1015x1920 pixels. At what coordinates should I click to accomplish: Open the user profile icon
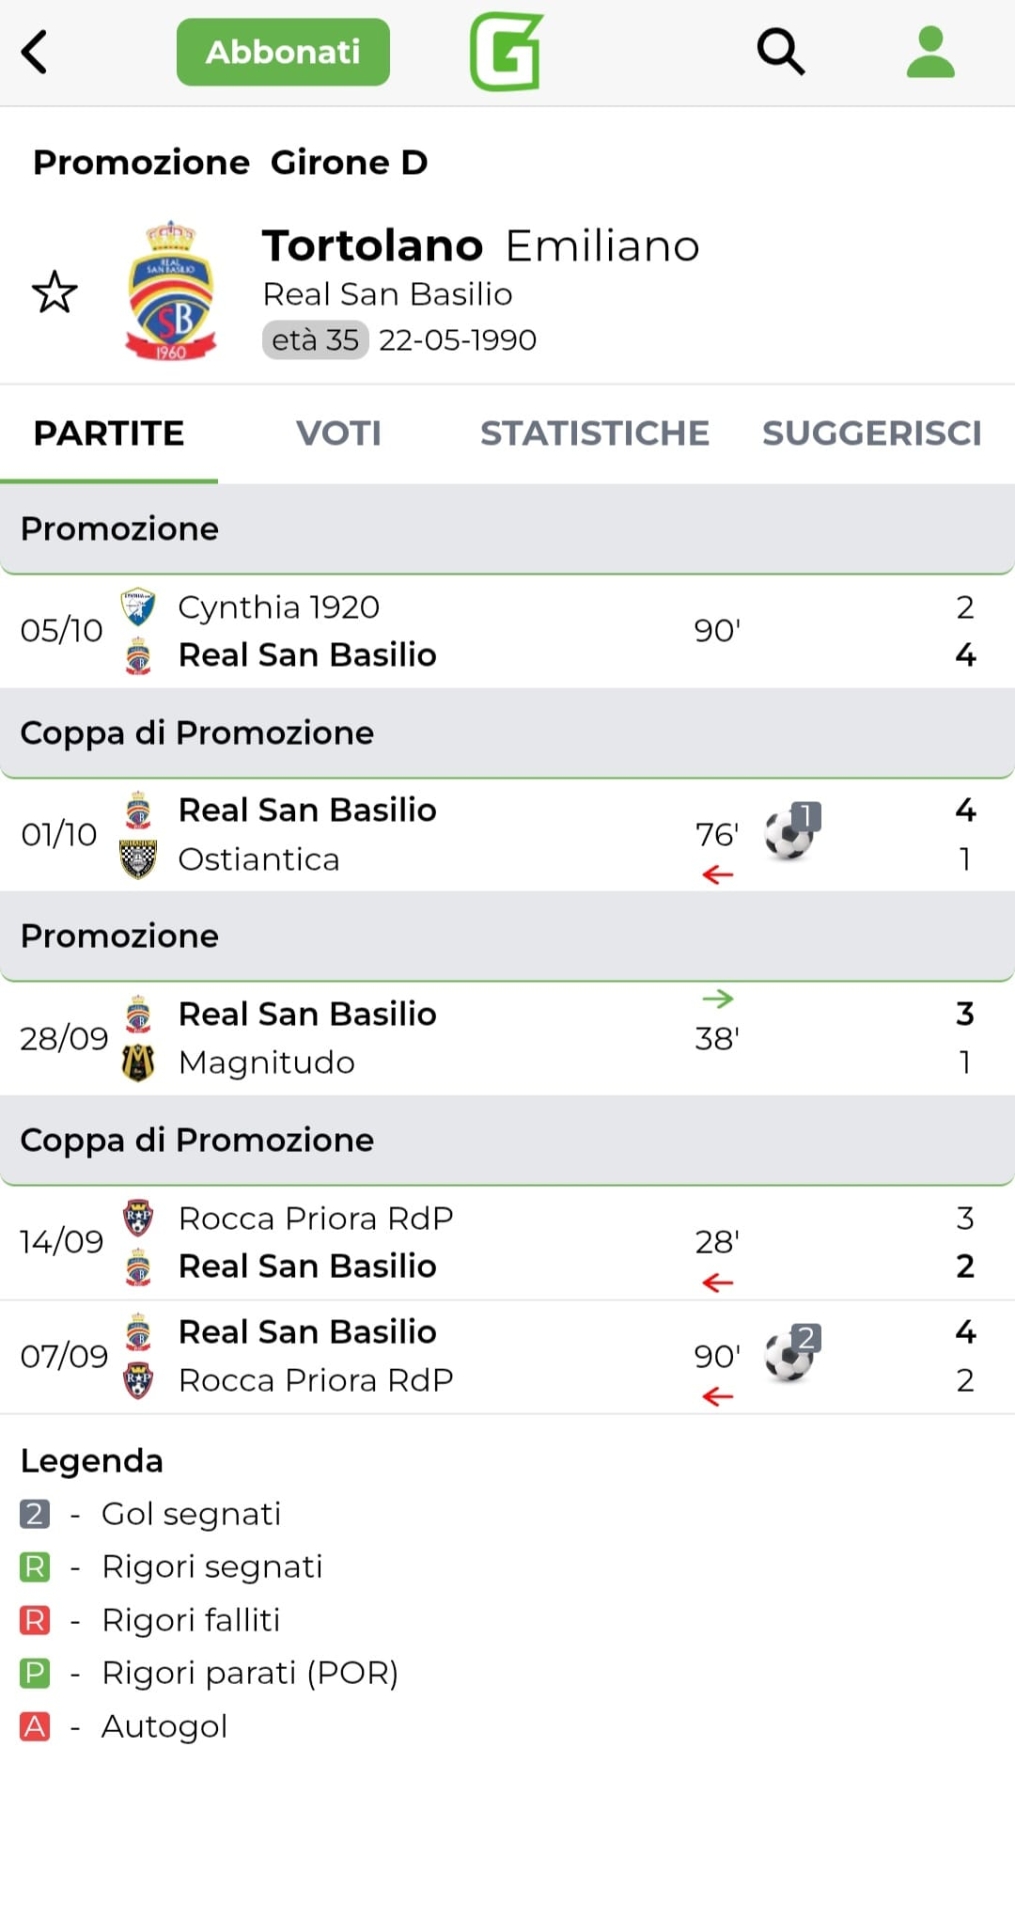point(930,52)
